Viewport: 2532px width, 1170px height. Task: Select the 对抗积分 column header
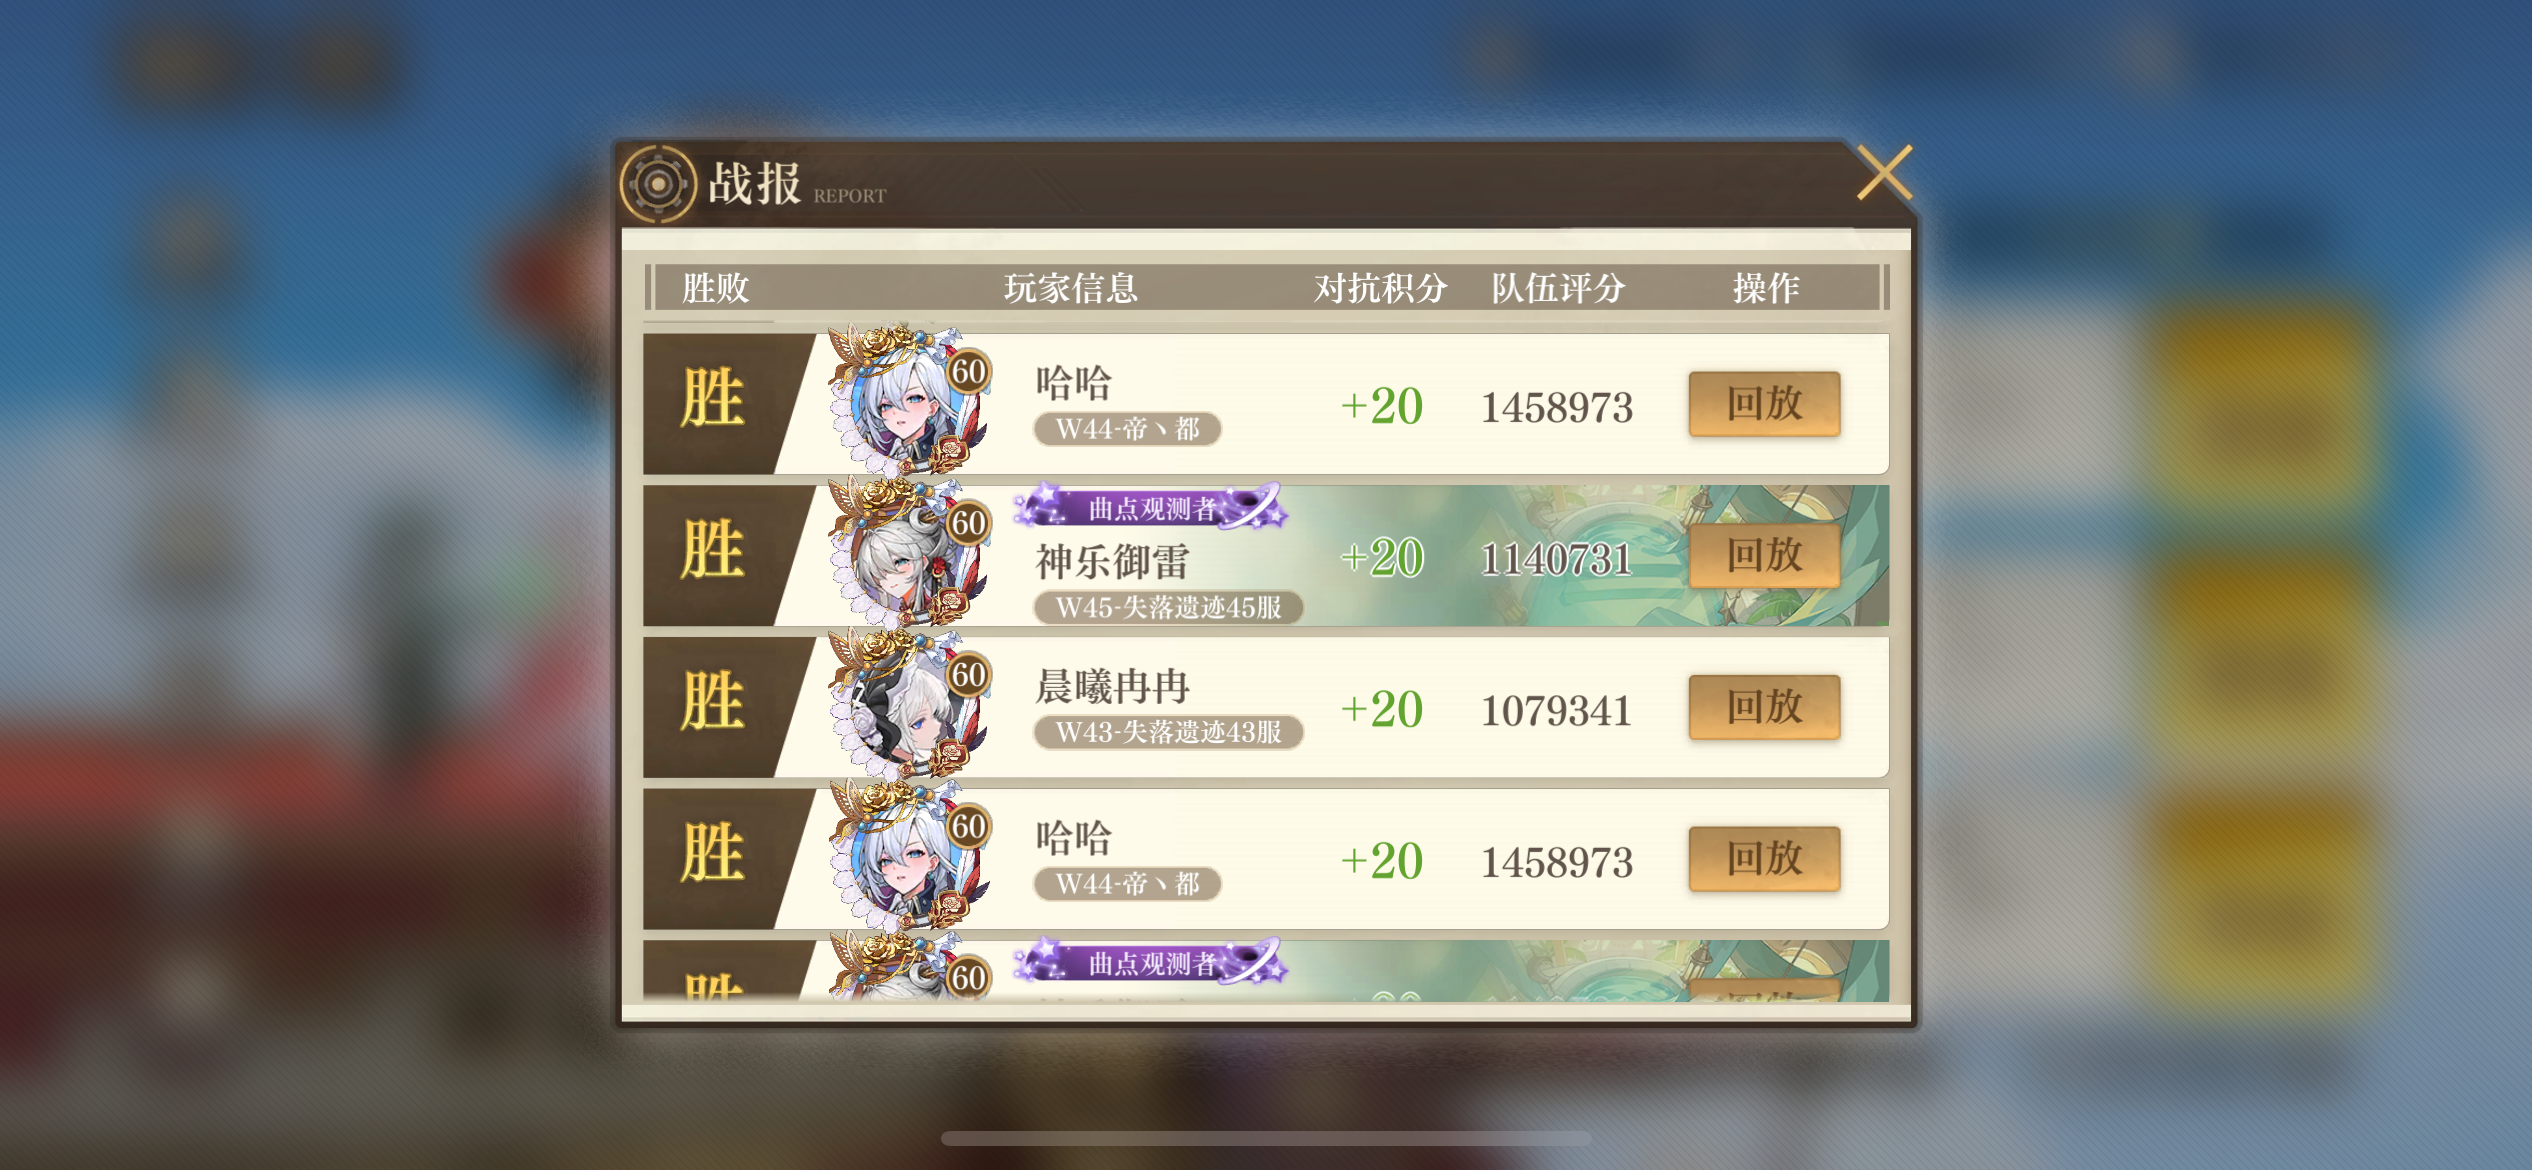point(1380,288)
